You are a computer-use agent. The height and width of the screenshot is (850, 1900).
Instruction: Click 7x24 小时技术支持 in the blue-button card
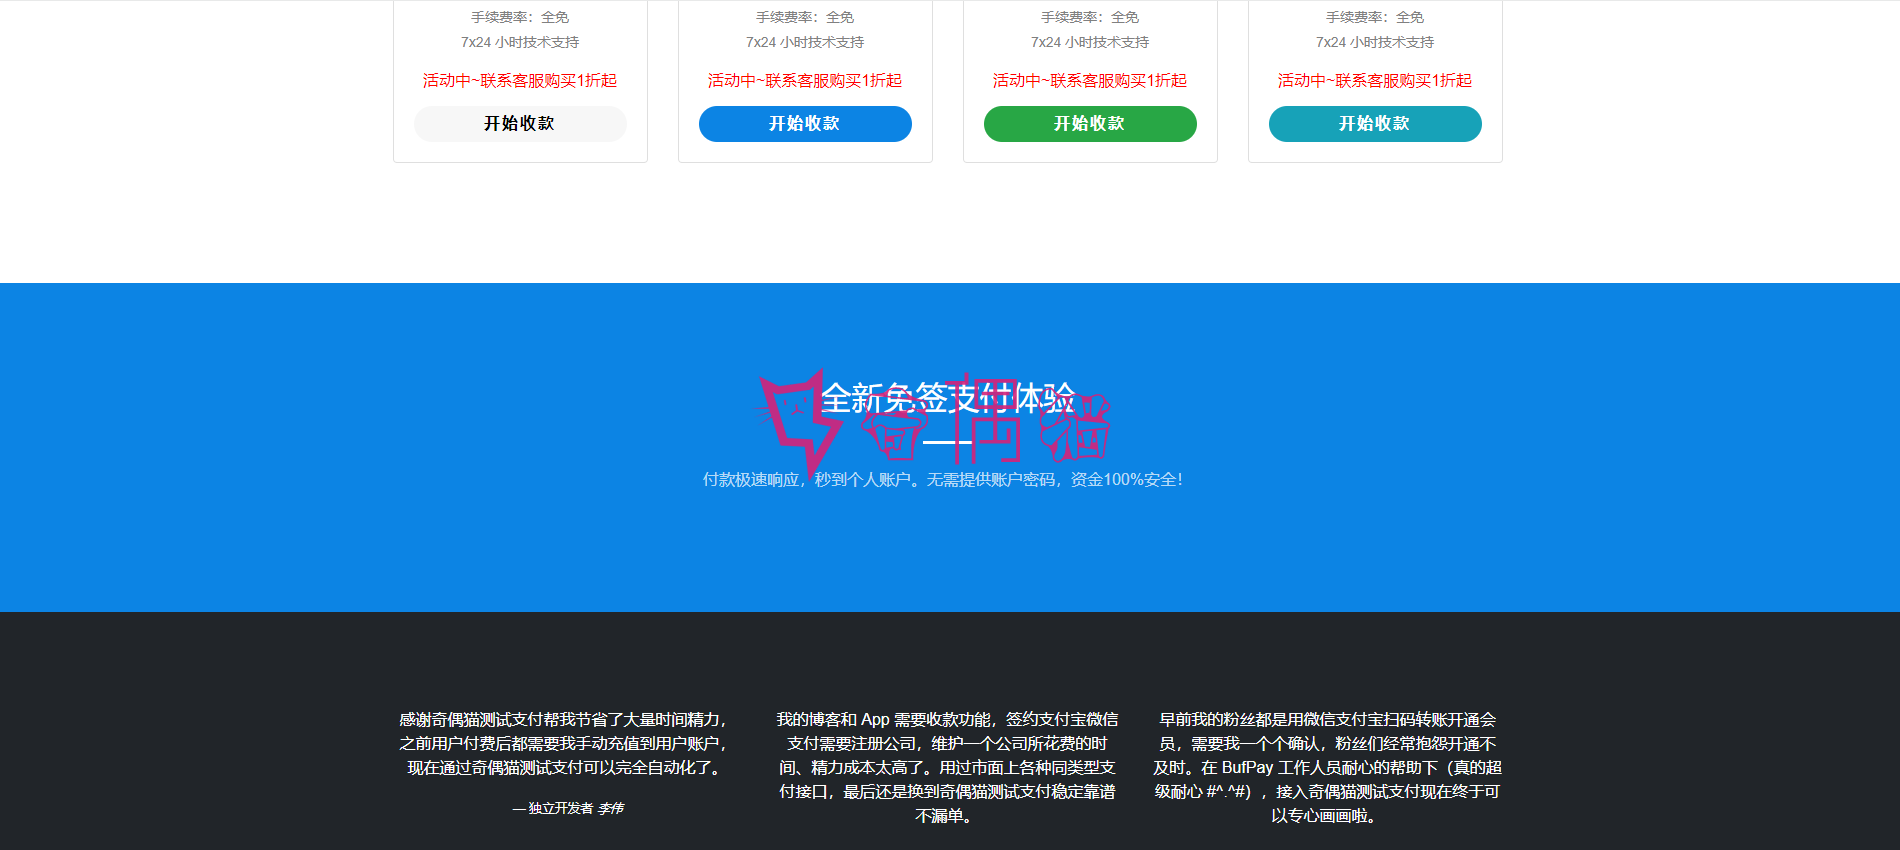pyautogui.click(x=805, y=42)
